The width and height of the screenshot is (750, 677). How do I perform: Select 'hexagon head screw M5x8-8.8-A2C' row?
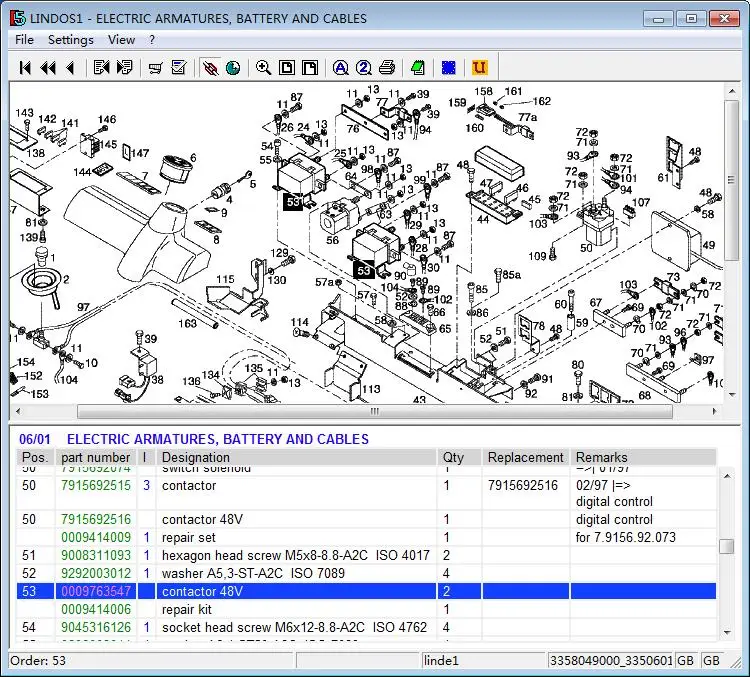point(366,555)
